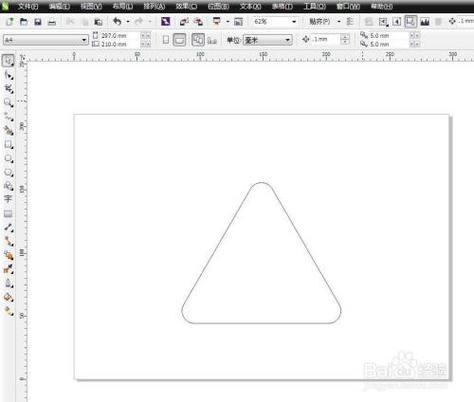Open the Fill tool flyout
474x402 pixels.
pos(9,297)
